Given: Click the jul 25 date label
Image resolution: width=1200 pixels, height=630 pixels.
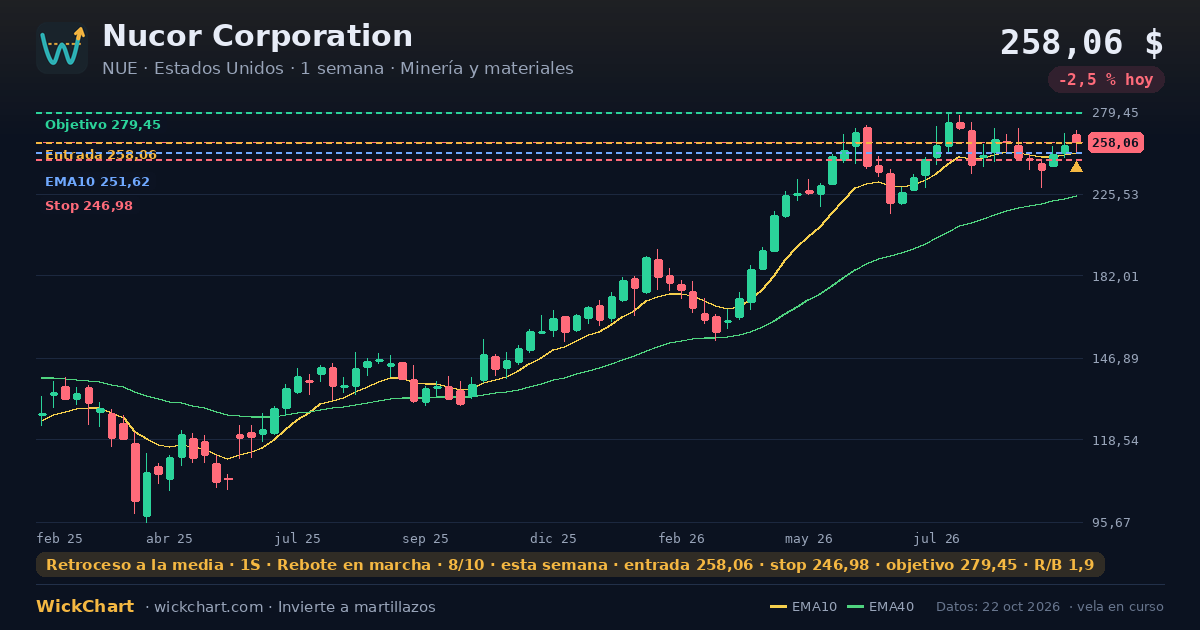Looking at the screenshot, I should pyautogui.click(x=297, y=539).
